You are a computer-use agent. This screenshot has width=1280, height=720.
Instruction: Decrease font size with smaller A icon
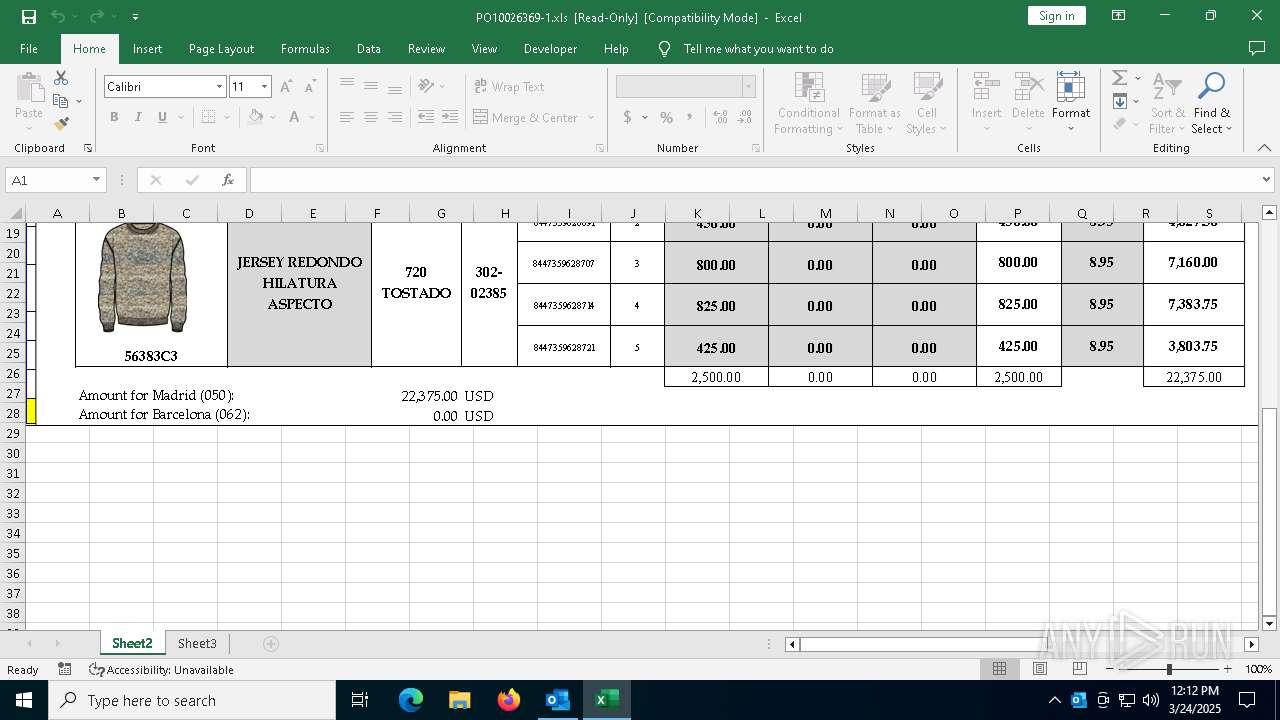[x=310, y=87]
